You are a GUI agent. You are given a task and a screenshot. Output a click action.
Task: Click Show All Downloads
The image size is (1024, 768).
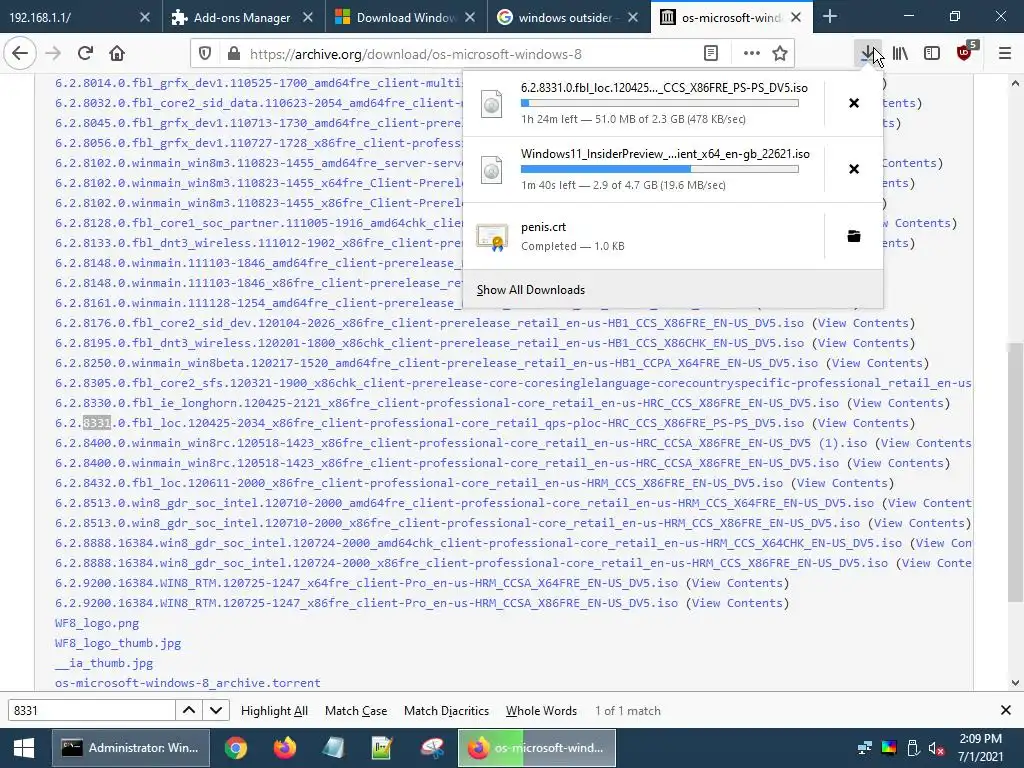[531, 290]
